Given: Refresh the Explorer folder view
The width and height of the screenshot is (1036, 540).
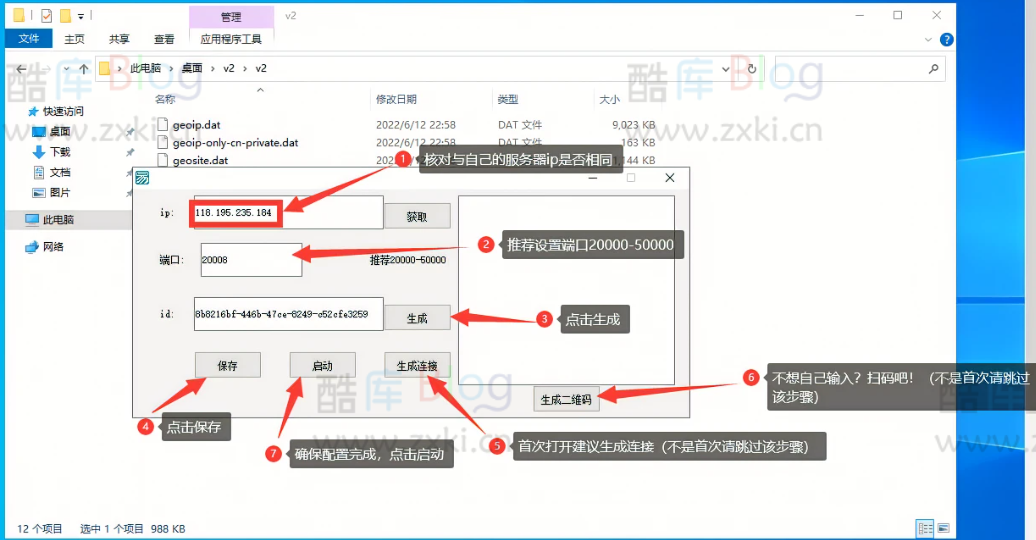Looking at the screenshot, I should point(751,68).
